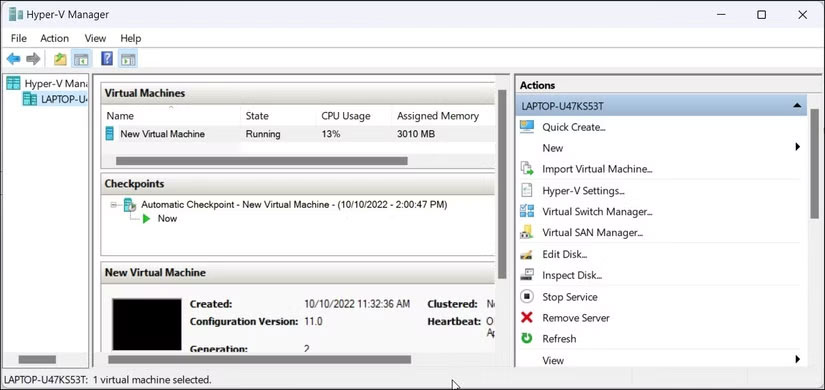Select the Now checkpoint entry

167,218
